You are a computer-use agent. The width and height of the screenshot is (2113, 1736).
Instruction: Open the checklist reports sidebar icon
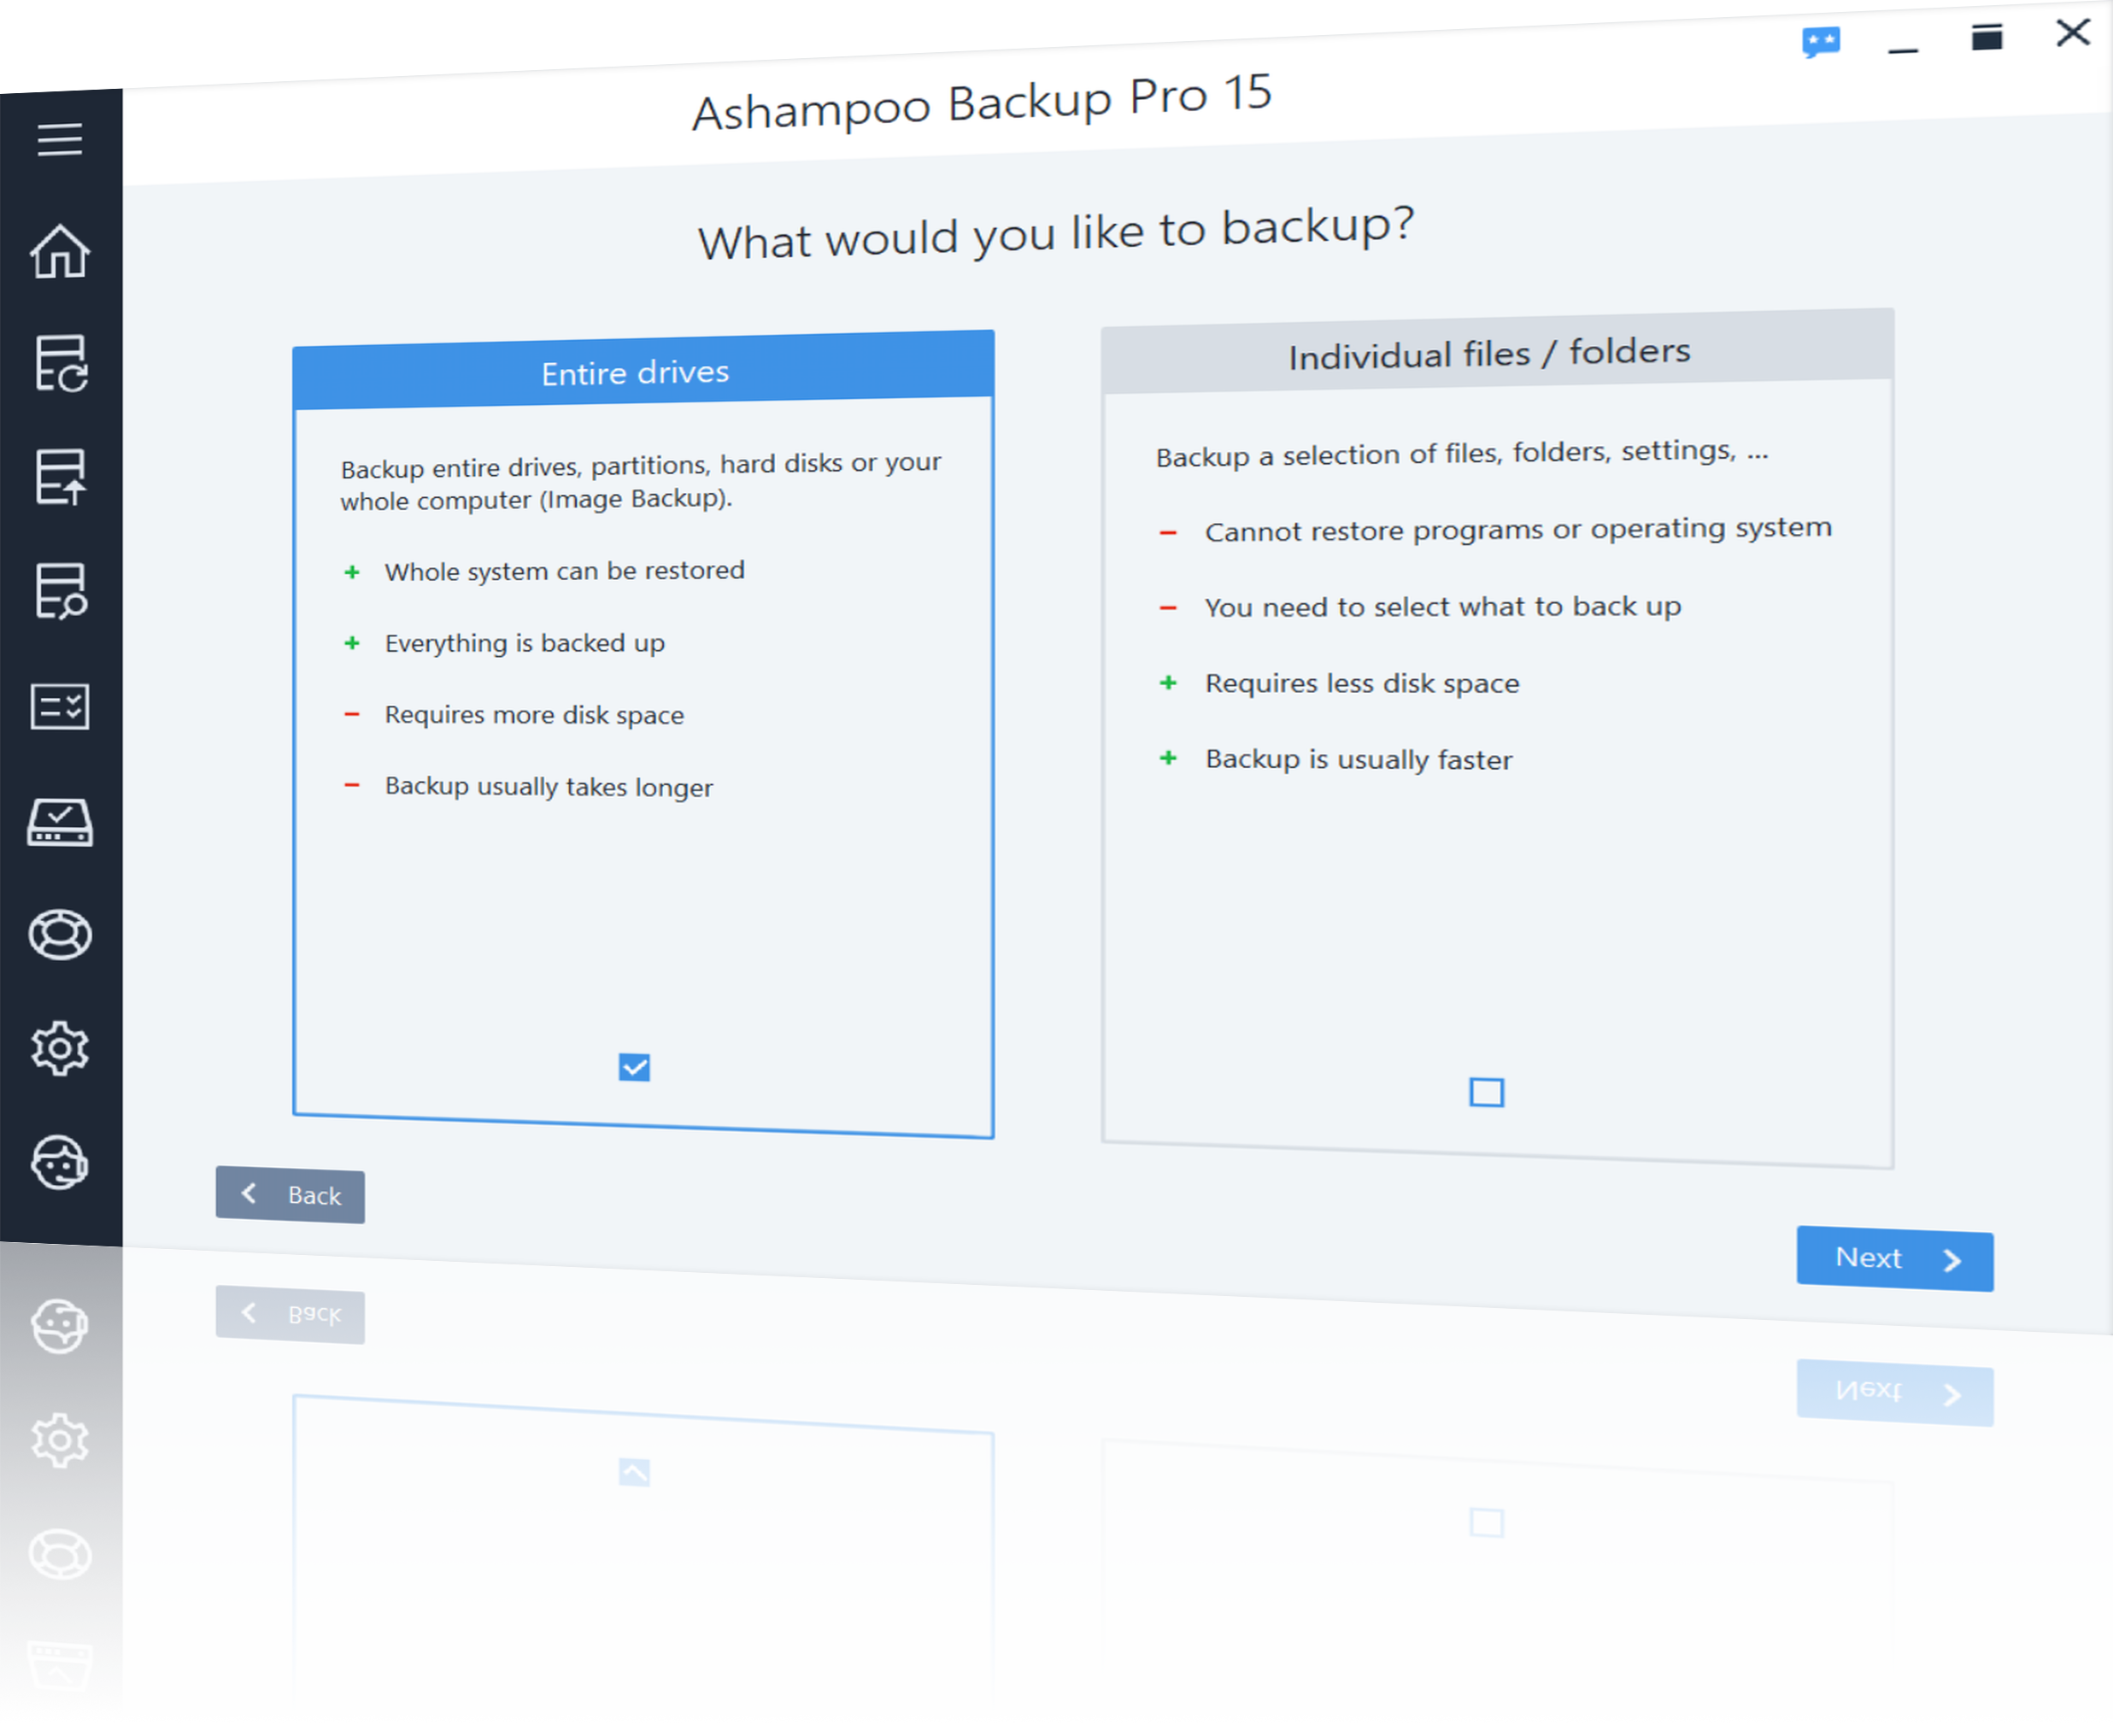pyautogui.click(x=60, y=707)
